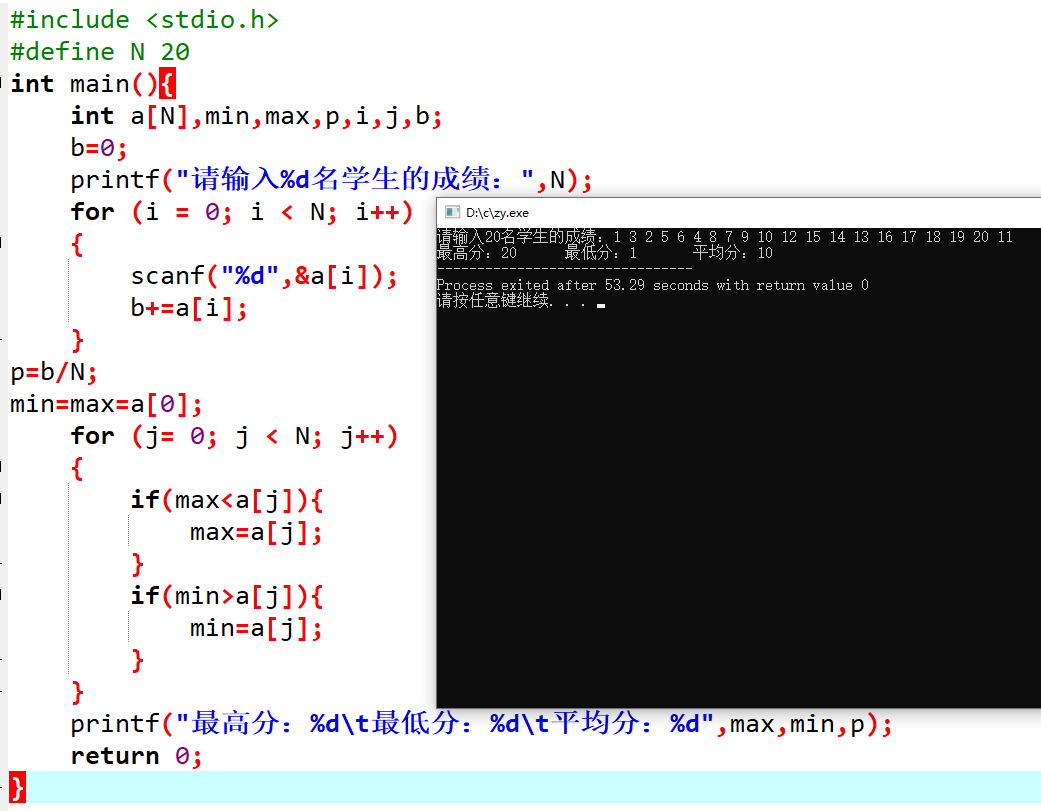Click the highlighted opening brace after main()
This screenshot has width=1041, height=811.
click(168, 84)
